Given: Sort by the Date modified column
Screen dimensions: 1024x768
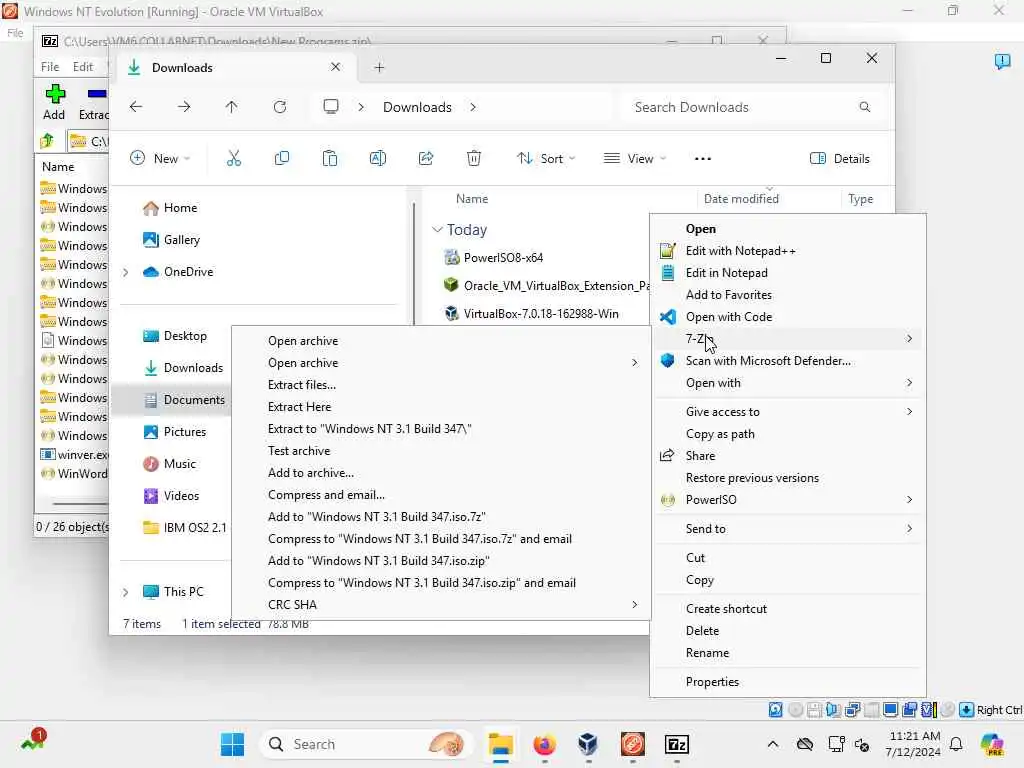Looking at the screenshot, I should pyautogui.click(x=741, y=199).
